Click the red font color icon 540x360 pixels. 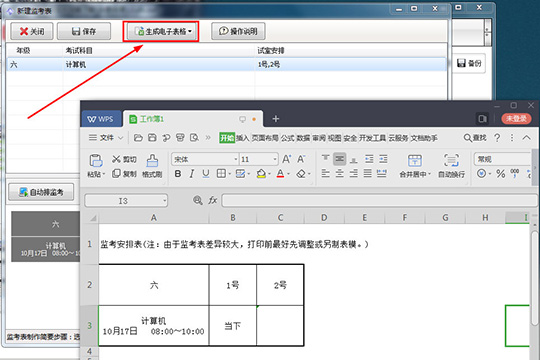click(x=281, y=174)
